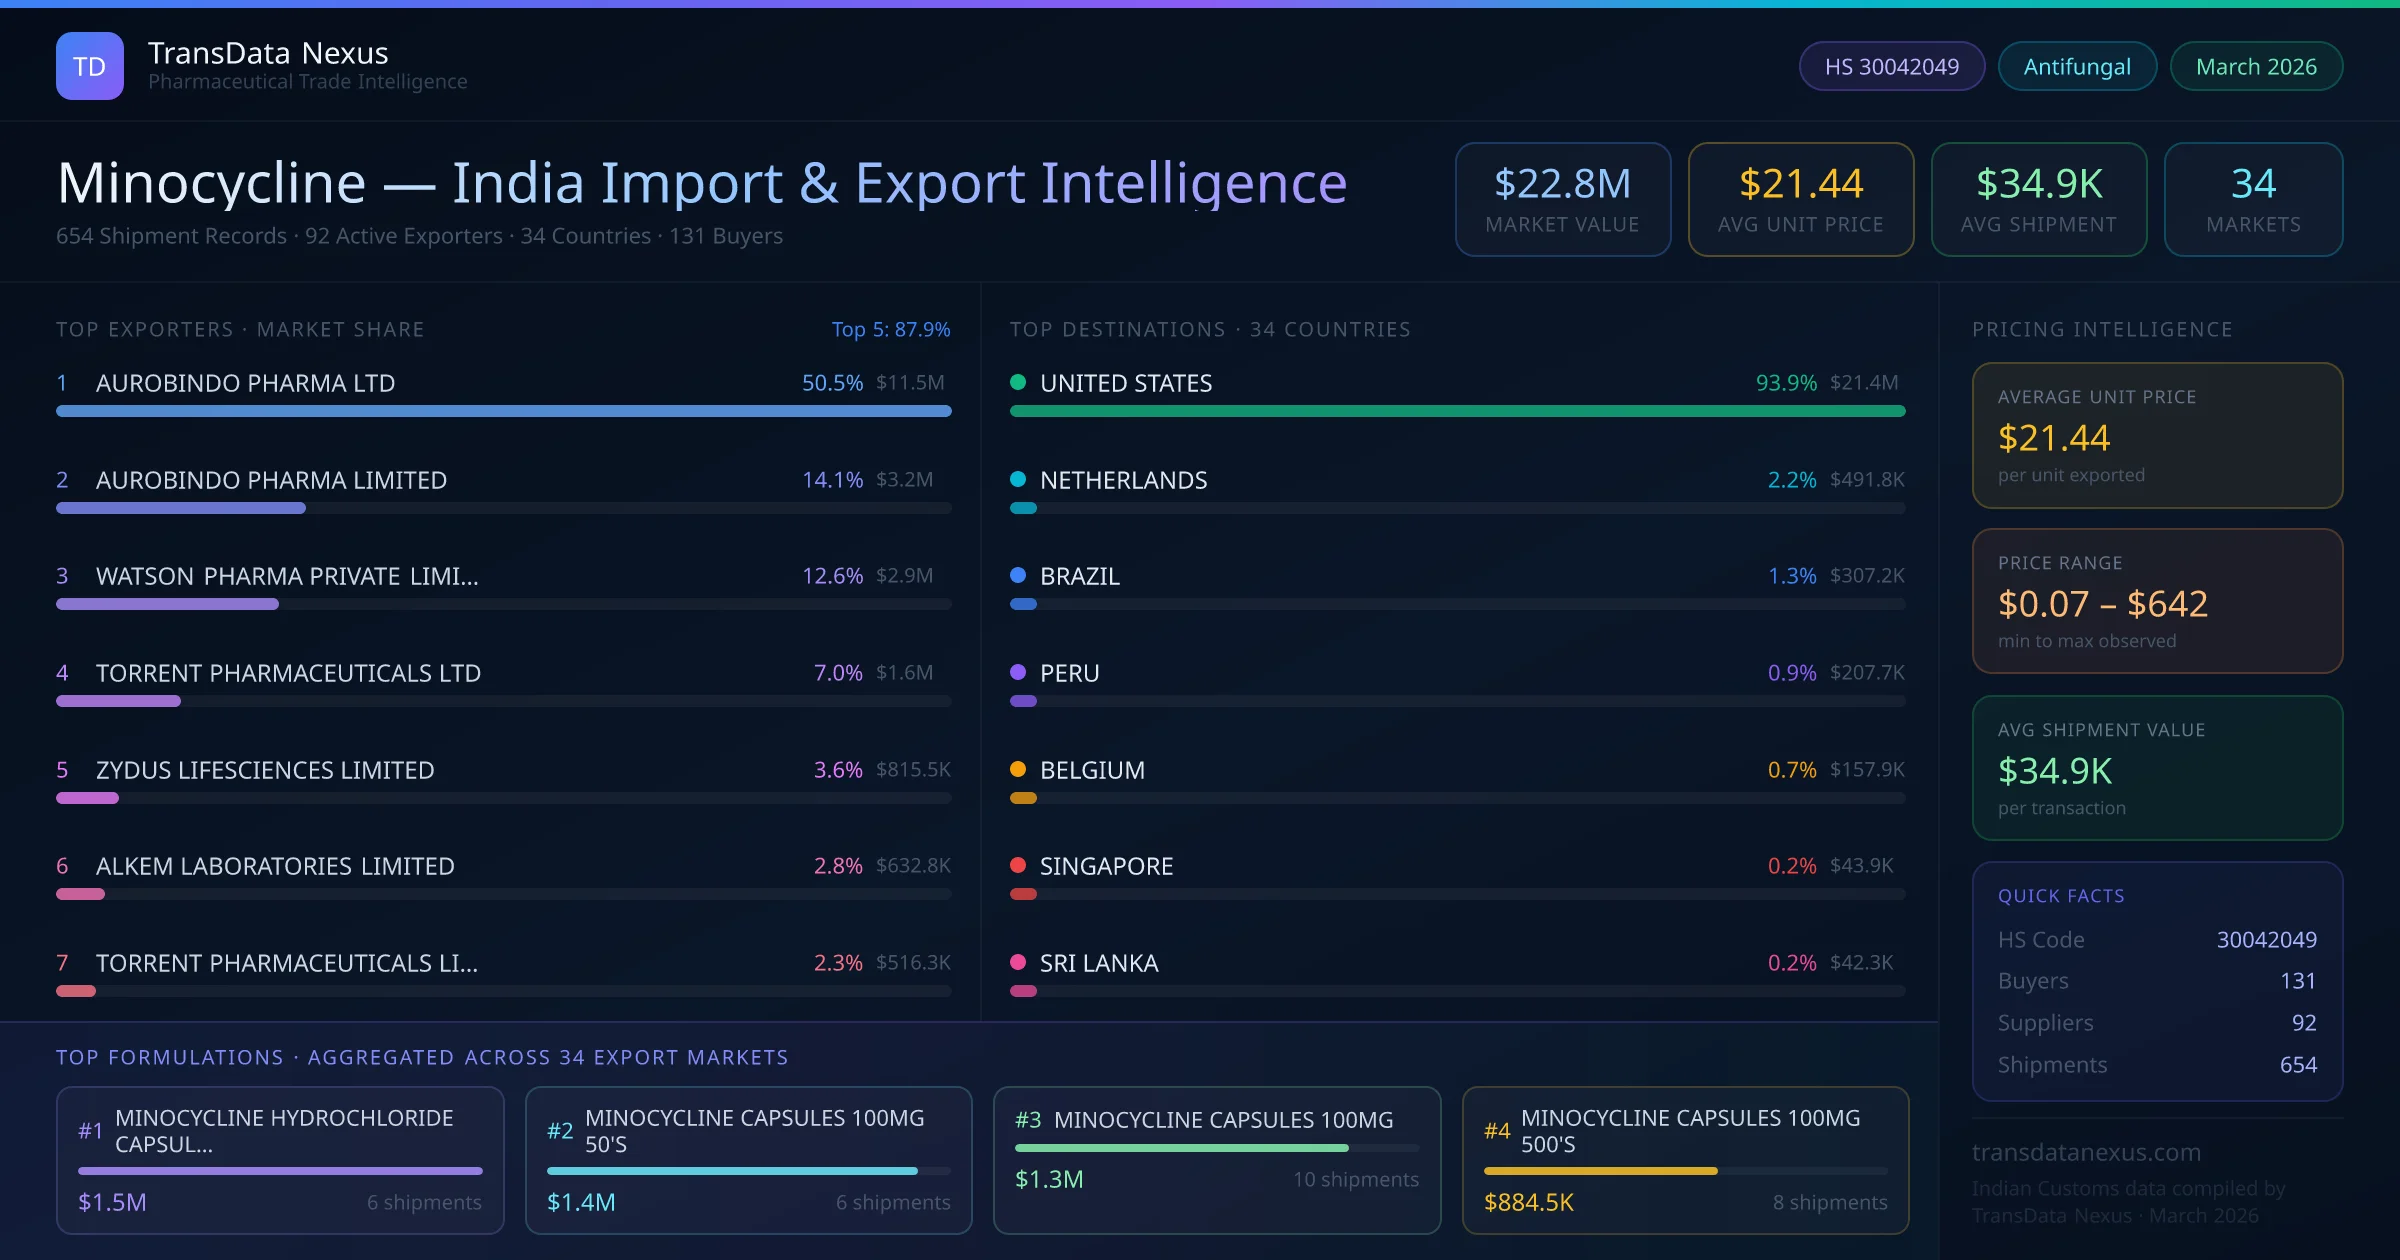Viewport: 2400px width, 1260px height.
Task: Click the purple Peru dot marker
Action: [1018, 672]
